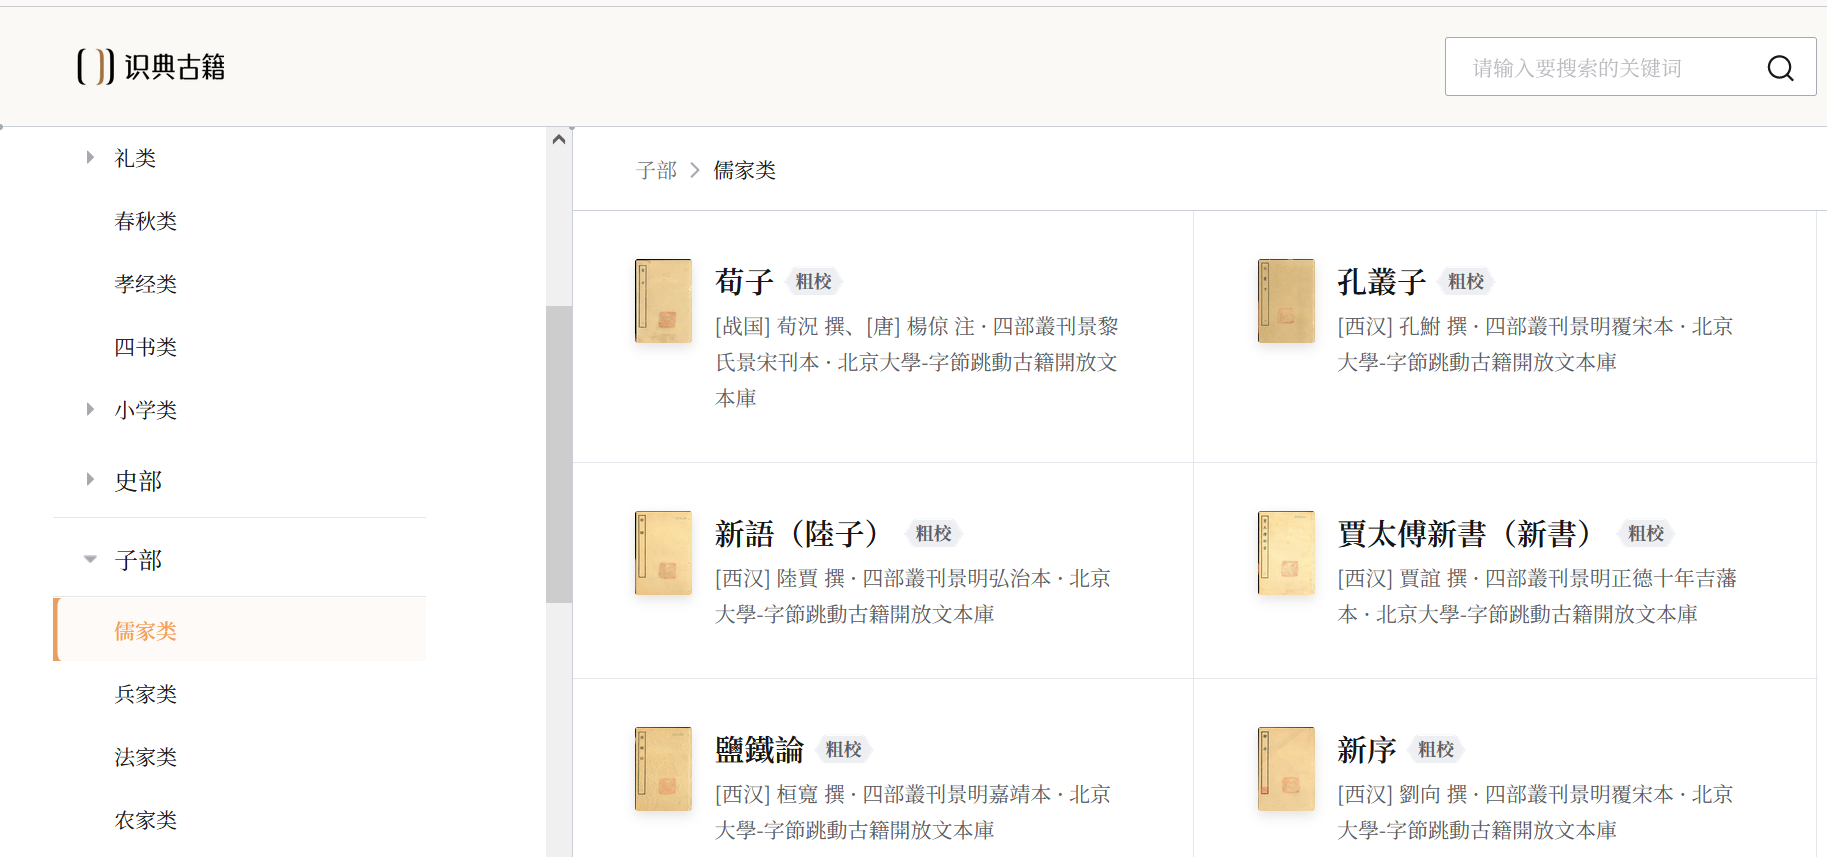Click the 粗校 tag beside 新序
Image resolution: width=1827 pixels, height=857 pixels.
pos(1436,749)
